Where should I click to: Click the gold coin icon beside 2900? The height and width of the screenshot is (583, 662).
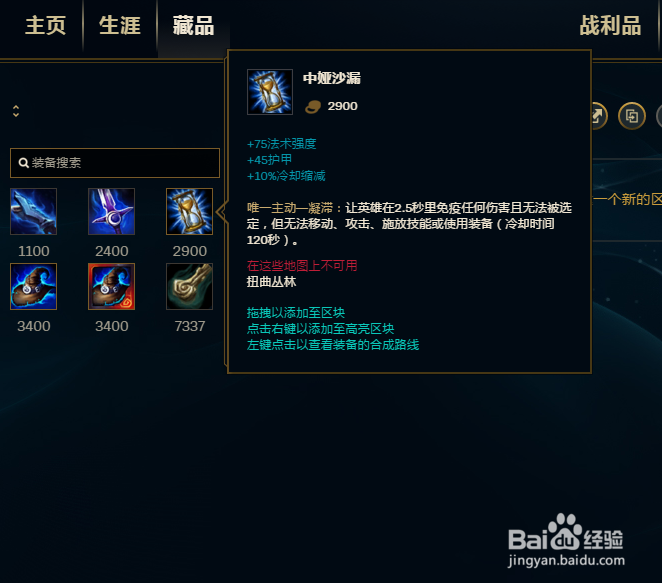[x=313, y=107]
